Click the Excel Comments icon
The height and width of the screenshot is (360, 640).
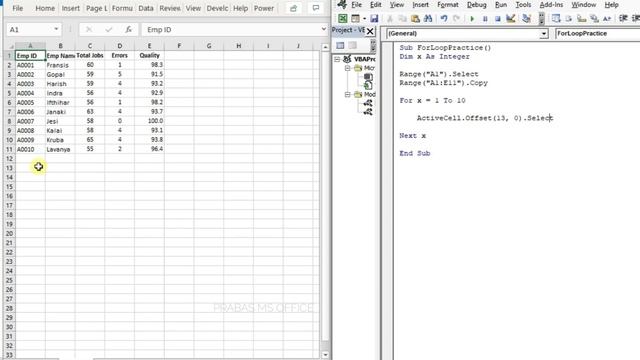pos(316,8)
